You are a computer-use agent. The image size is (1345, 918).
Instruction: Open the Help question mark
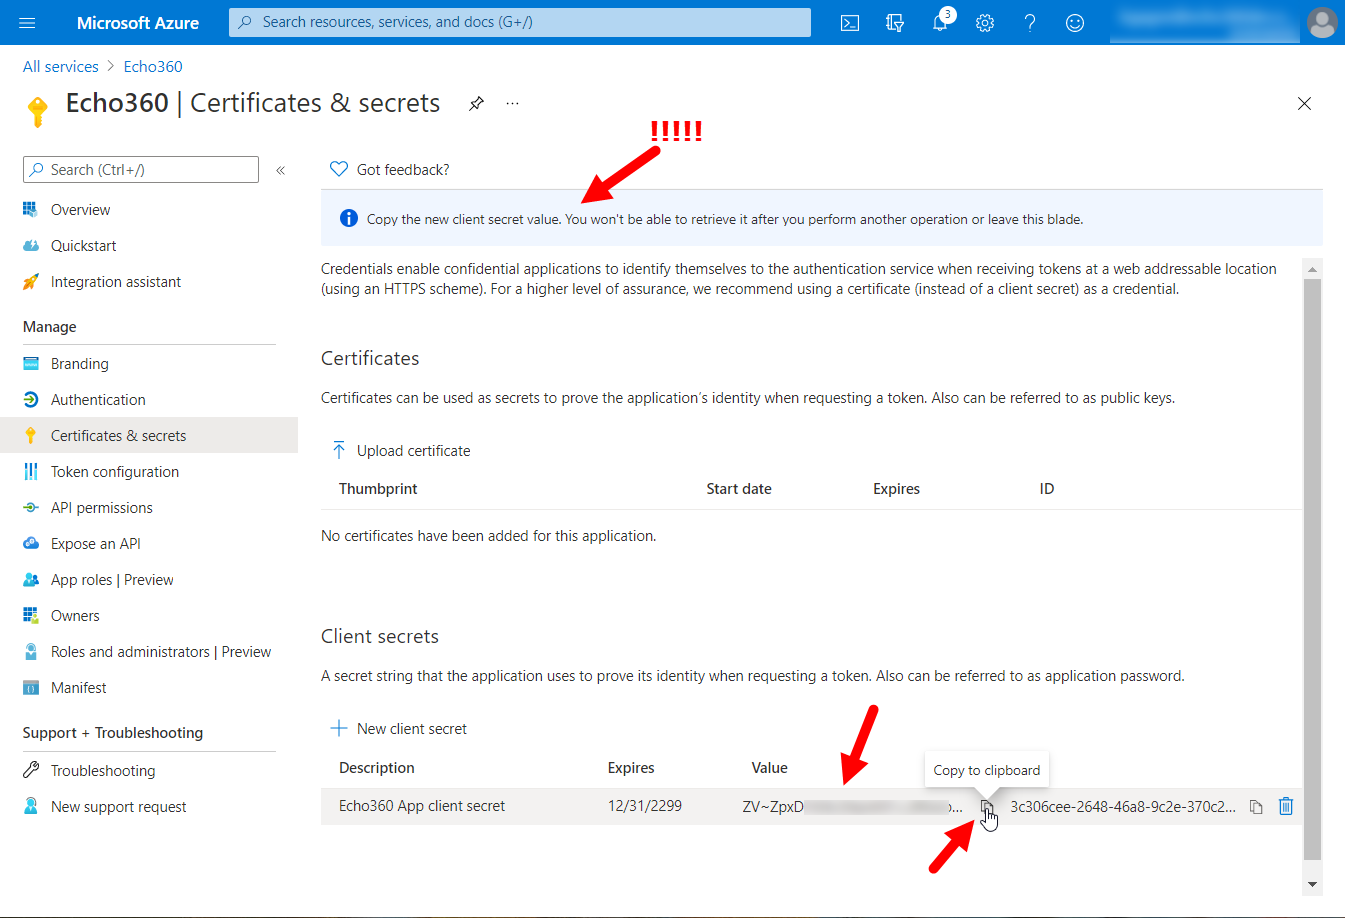(1030, 23)
